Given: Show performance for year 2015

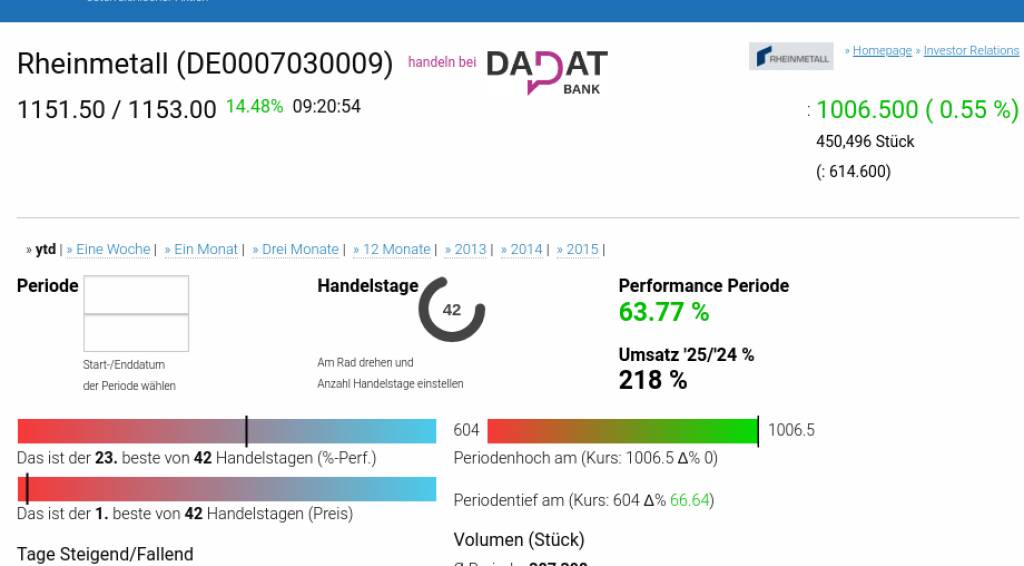Looking at the screenshot, I should [580, 250].
